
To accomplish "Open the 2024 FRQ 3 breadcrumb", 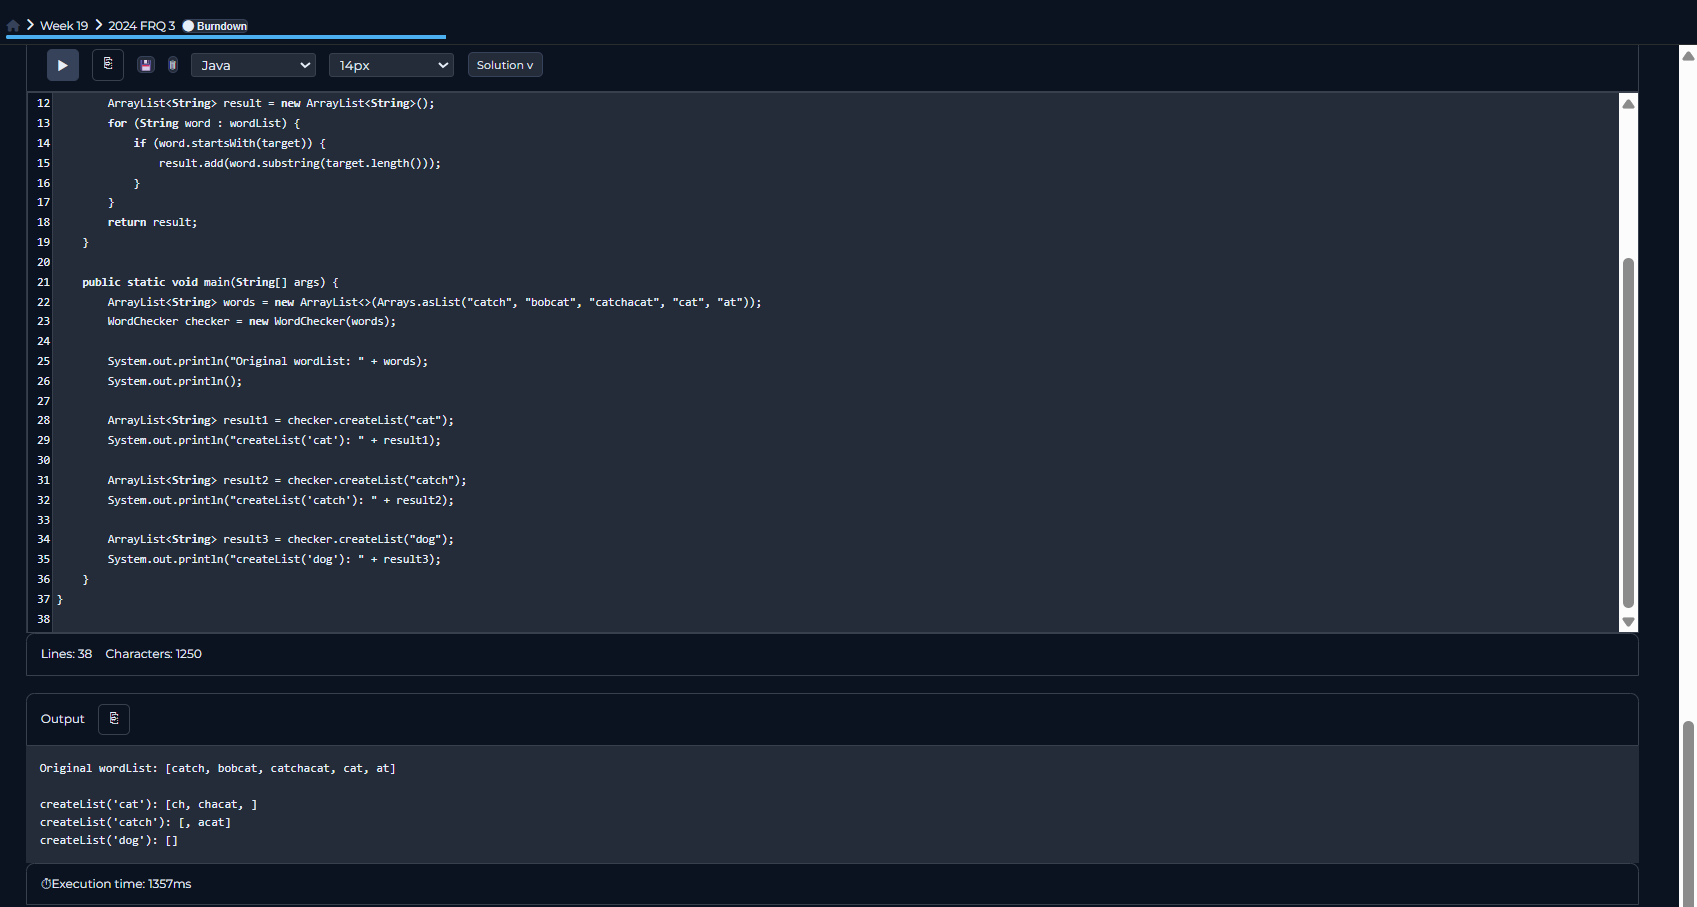I will click(141, 26).
